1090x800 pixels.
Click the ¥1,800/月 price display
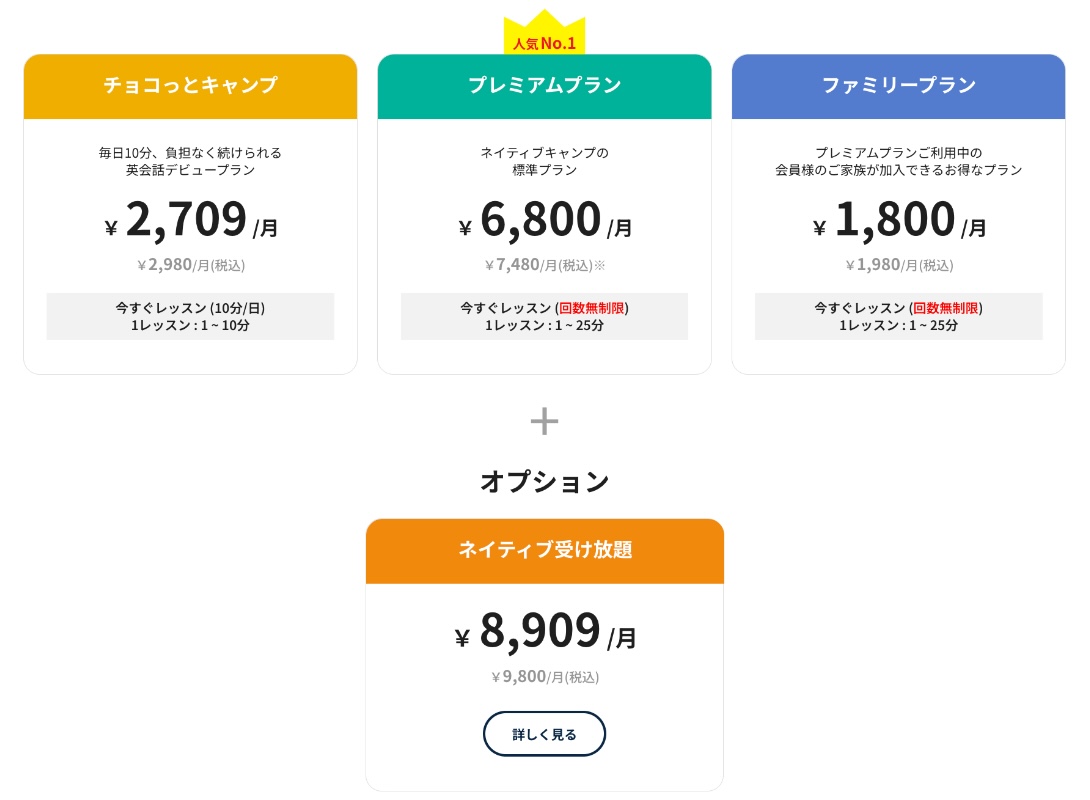[898, 222]
